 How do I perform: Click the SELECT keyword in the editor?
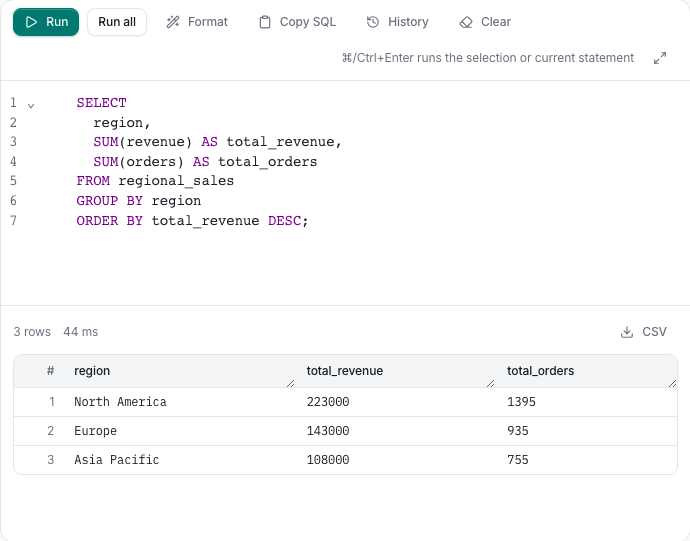(x=102, y=103)
